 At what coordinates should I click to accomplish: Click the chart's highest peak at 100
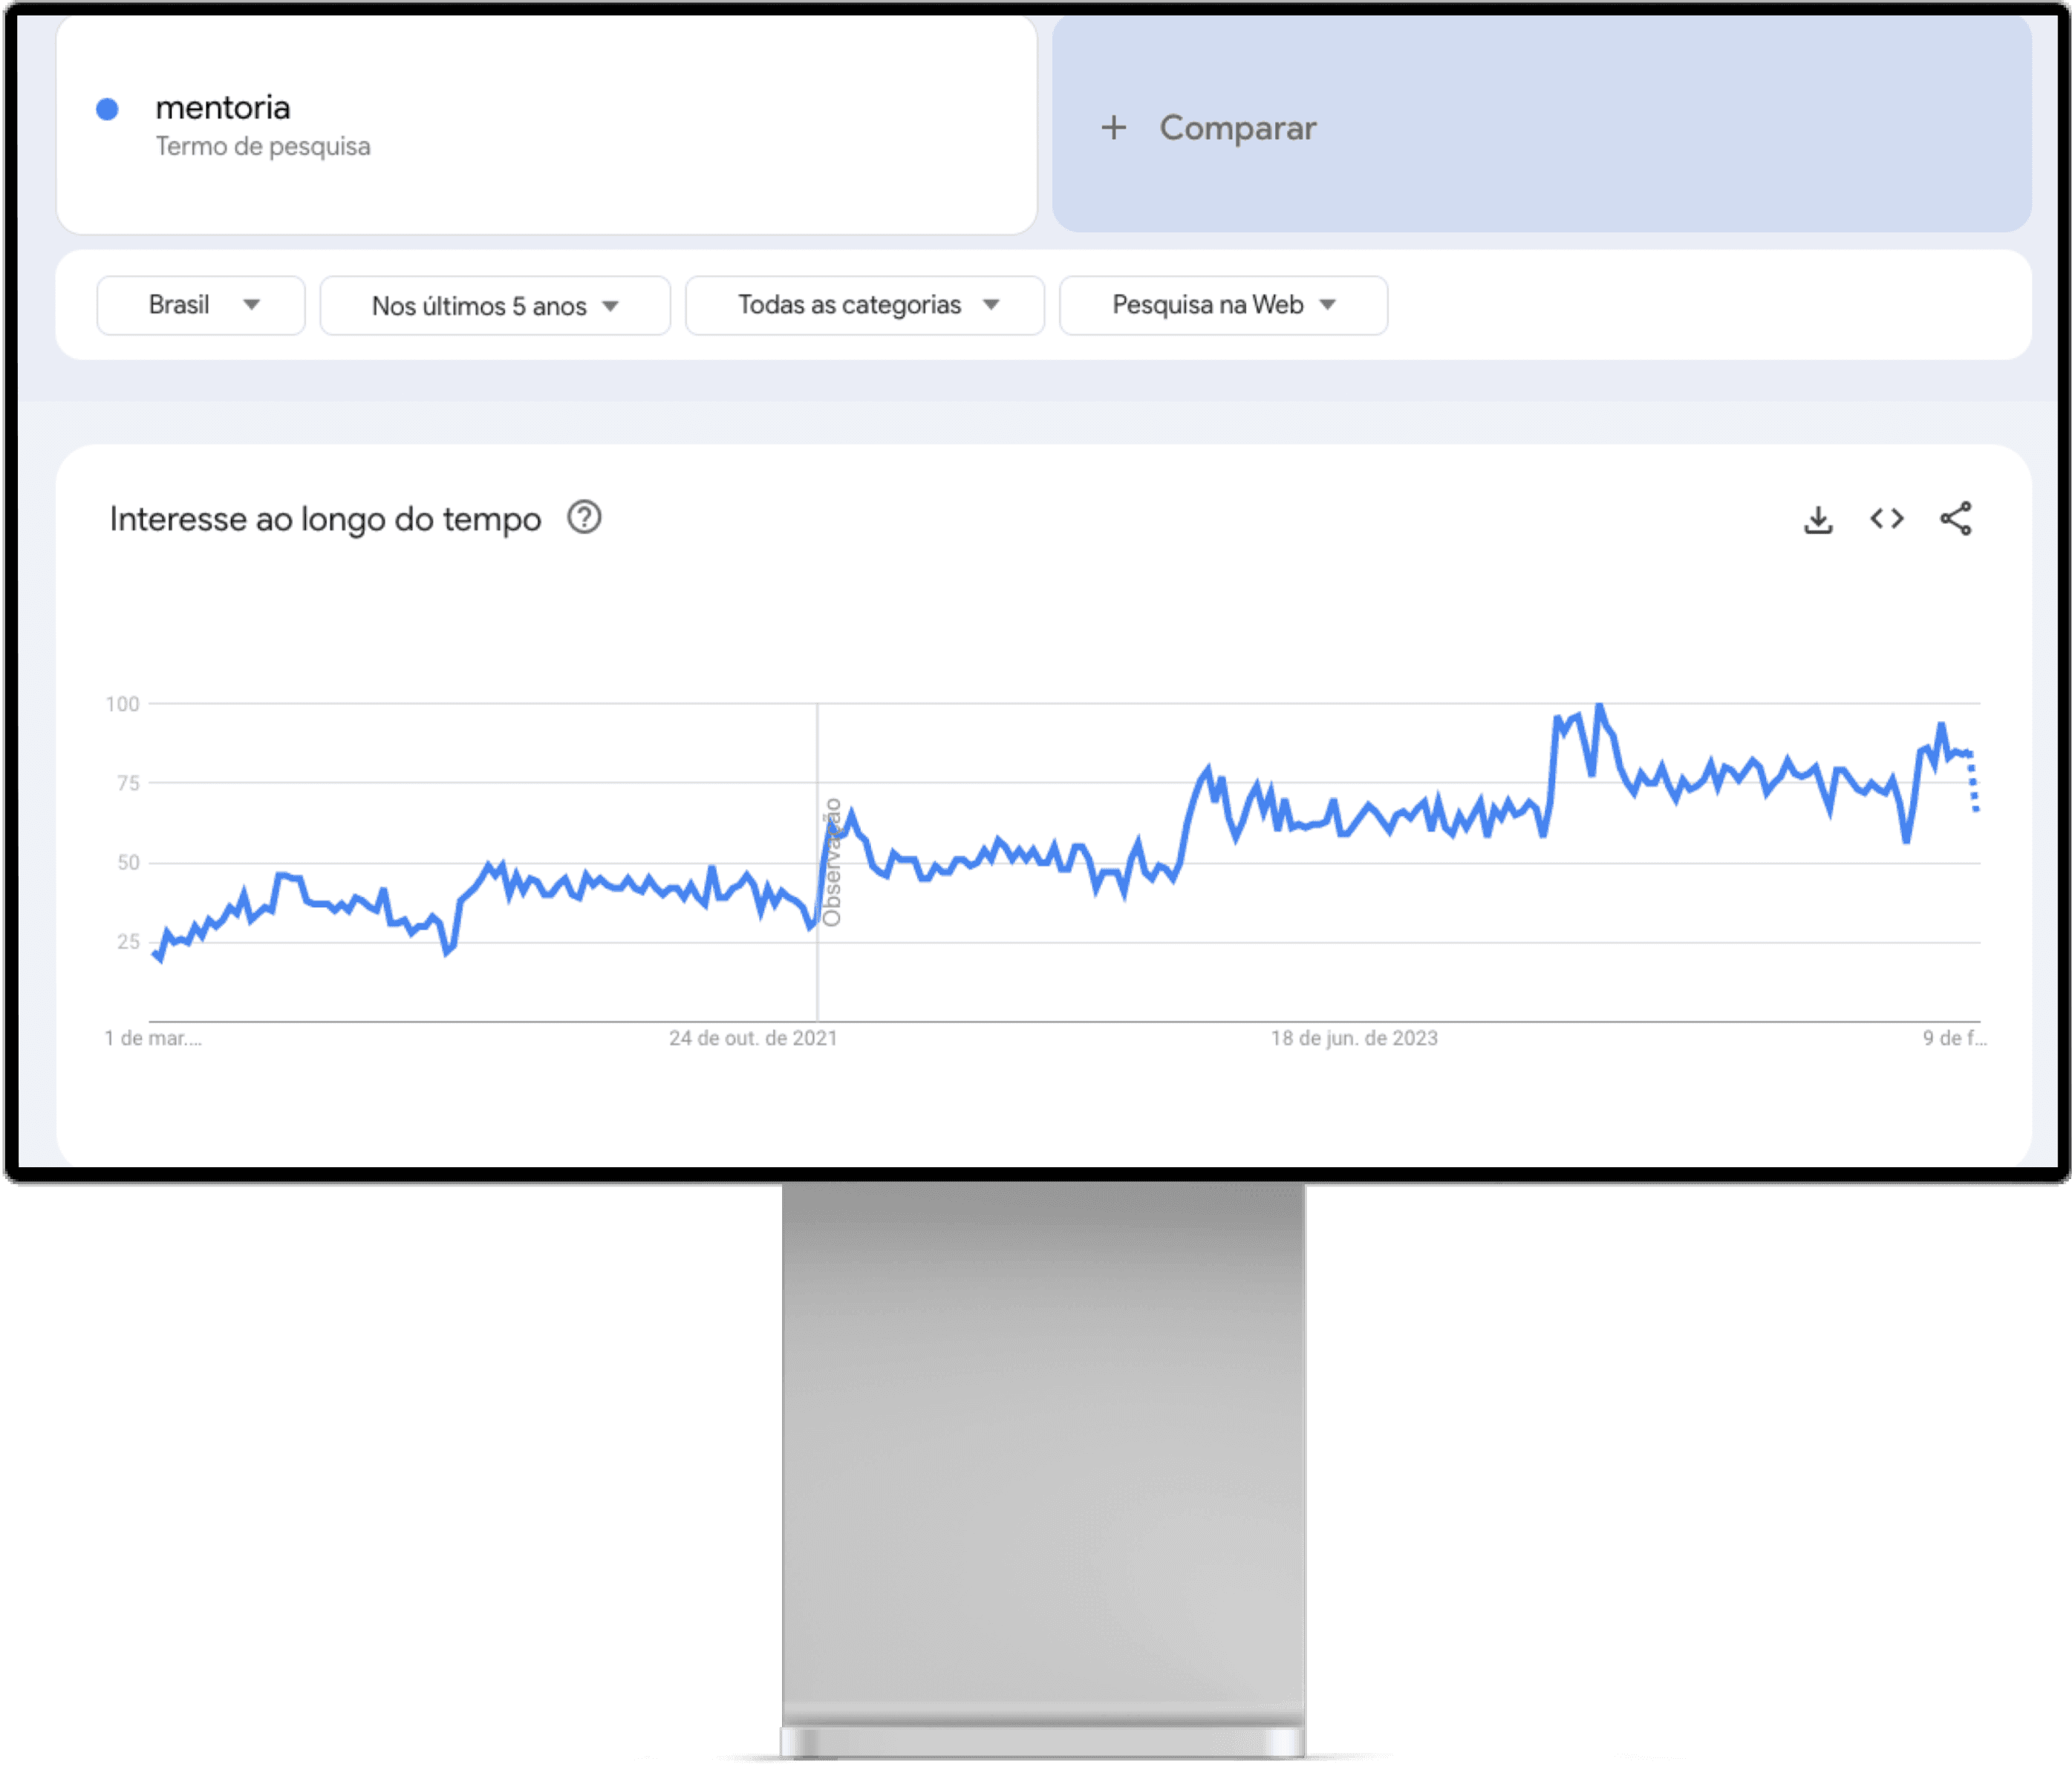[x=1599, y=708]
